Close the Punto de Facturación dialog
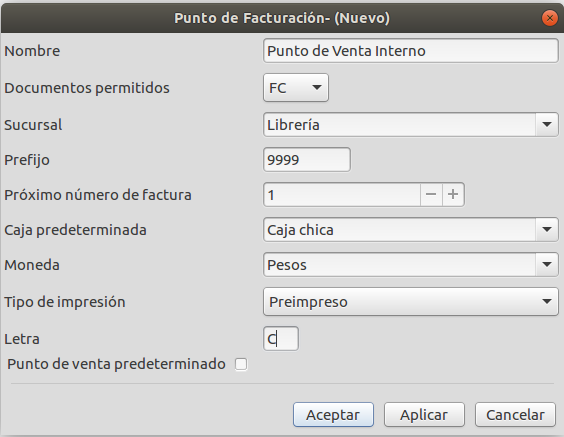Screen dimensions: 564x437 [550, 18]
